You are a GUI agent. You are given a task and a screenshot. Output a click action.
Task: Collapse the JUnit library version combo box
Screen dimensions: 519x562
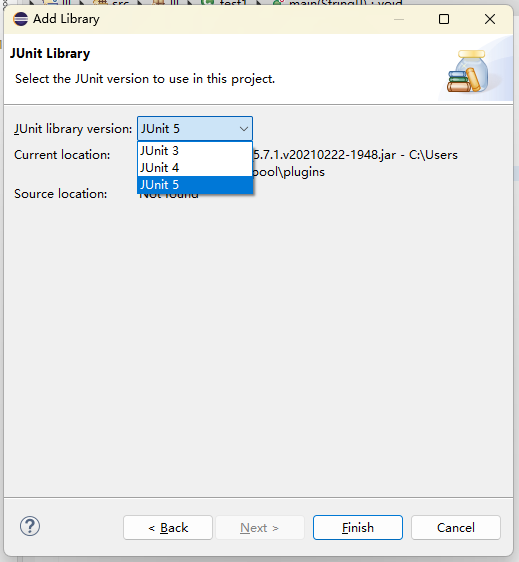pyautogui.click(x=195, y=128)
